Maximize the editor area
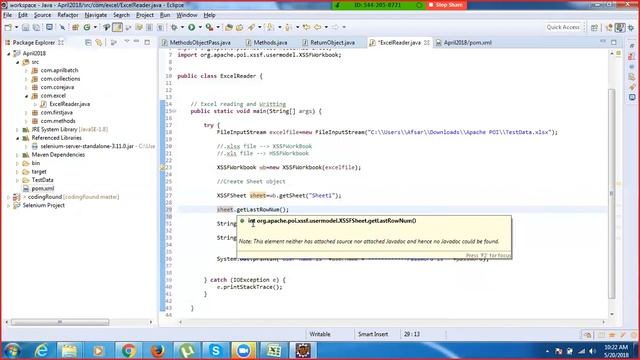This screenshot has height=360, width=640. point(614,42)
